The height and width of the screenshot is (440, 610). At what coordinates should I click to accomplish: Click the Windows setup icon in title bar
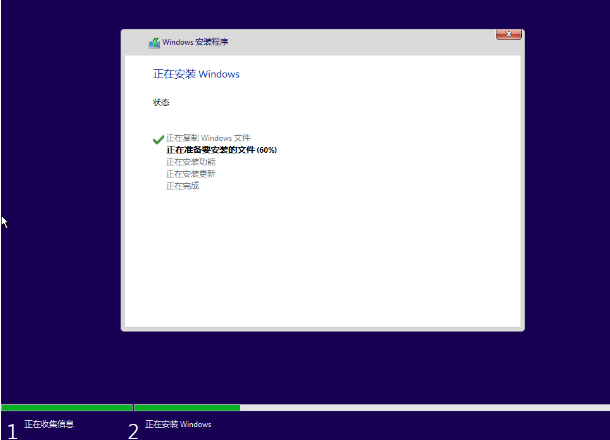click(154, 43)
